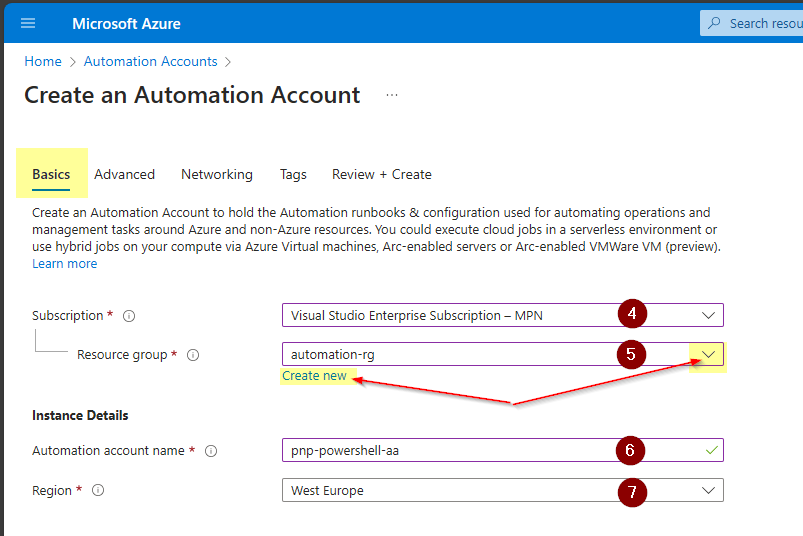This screenshot has width=803, height=536.
Task: Click the Home breadcrumb link
Action: click(x=43, y=61)
